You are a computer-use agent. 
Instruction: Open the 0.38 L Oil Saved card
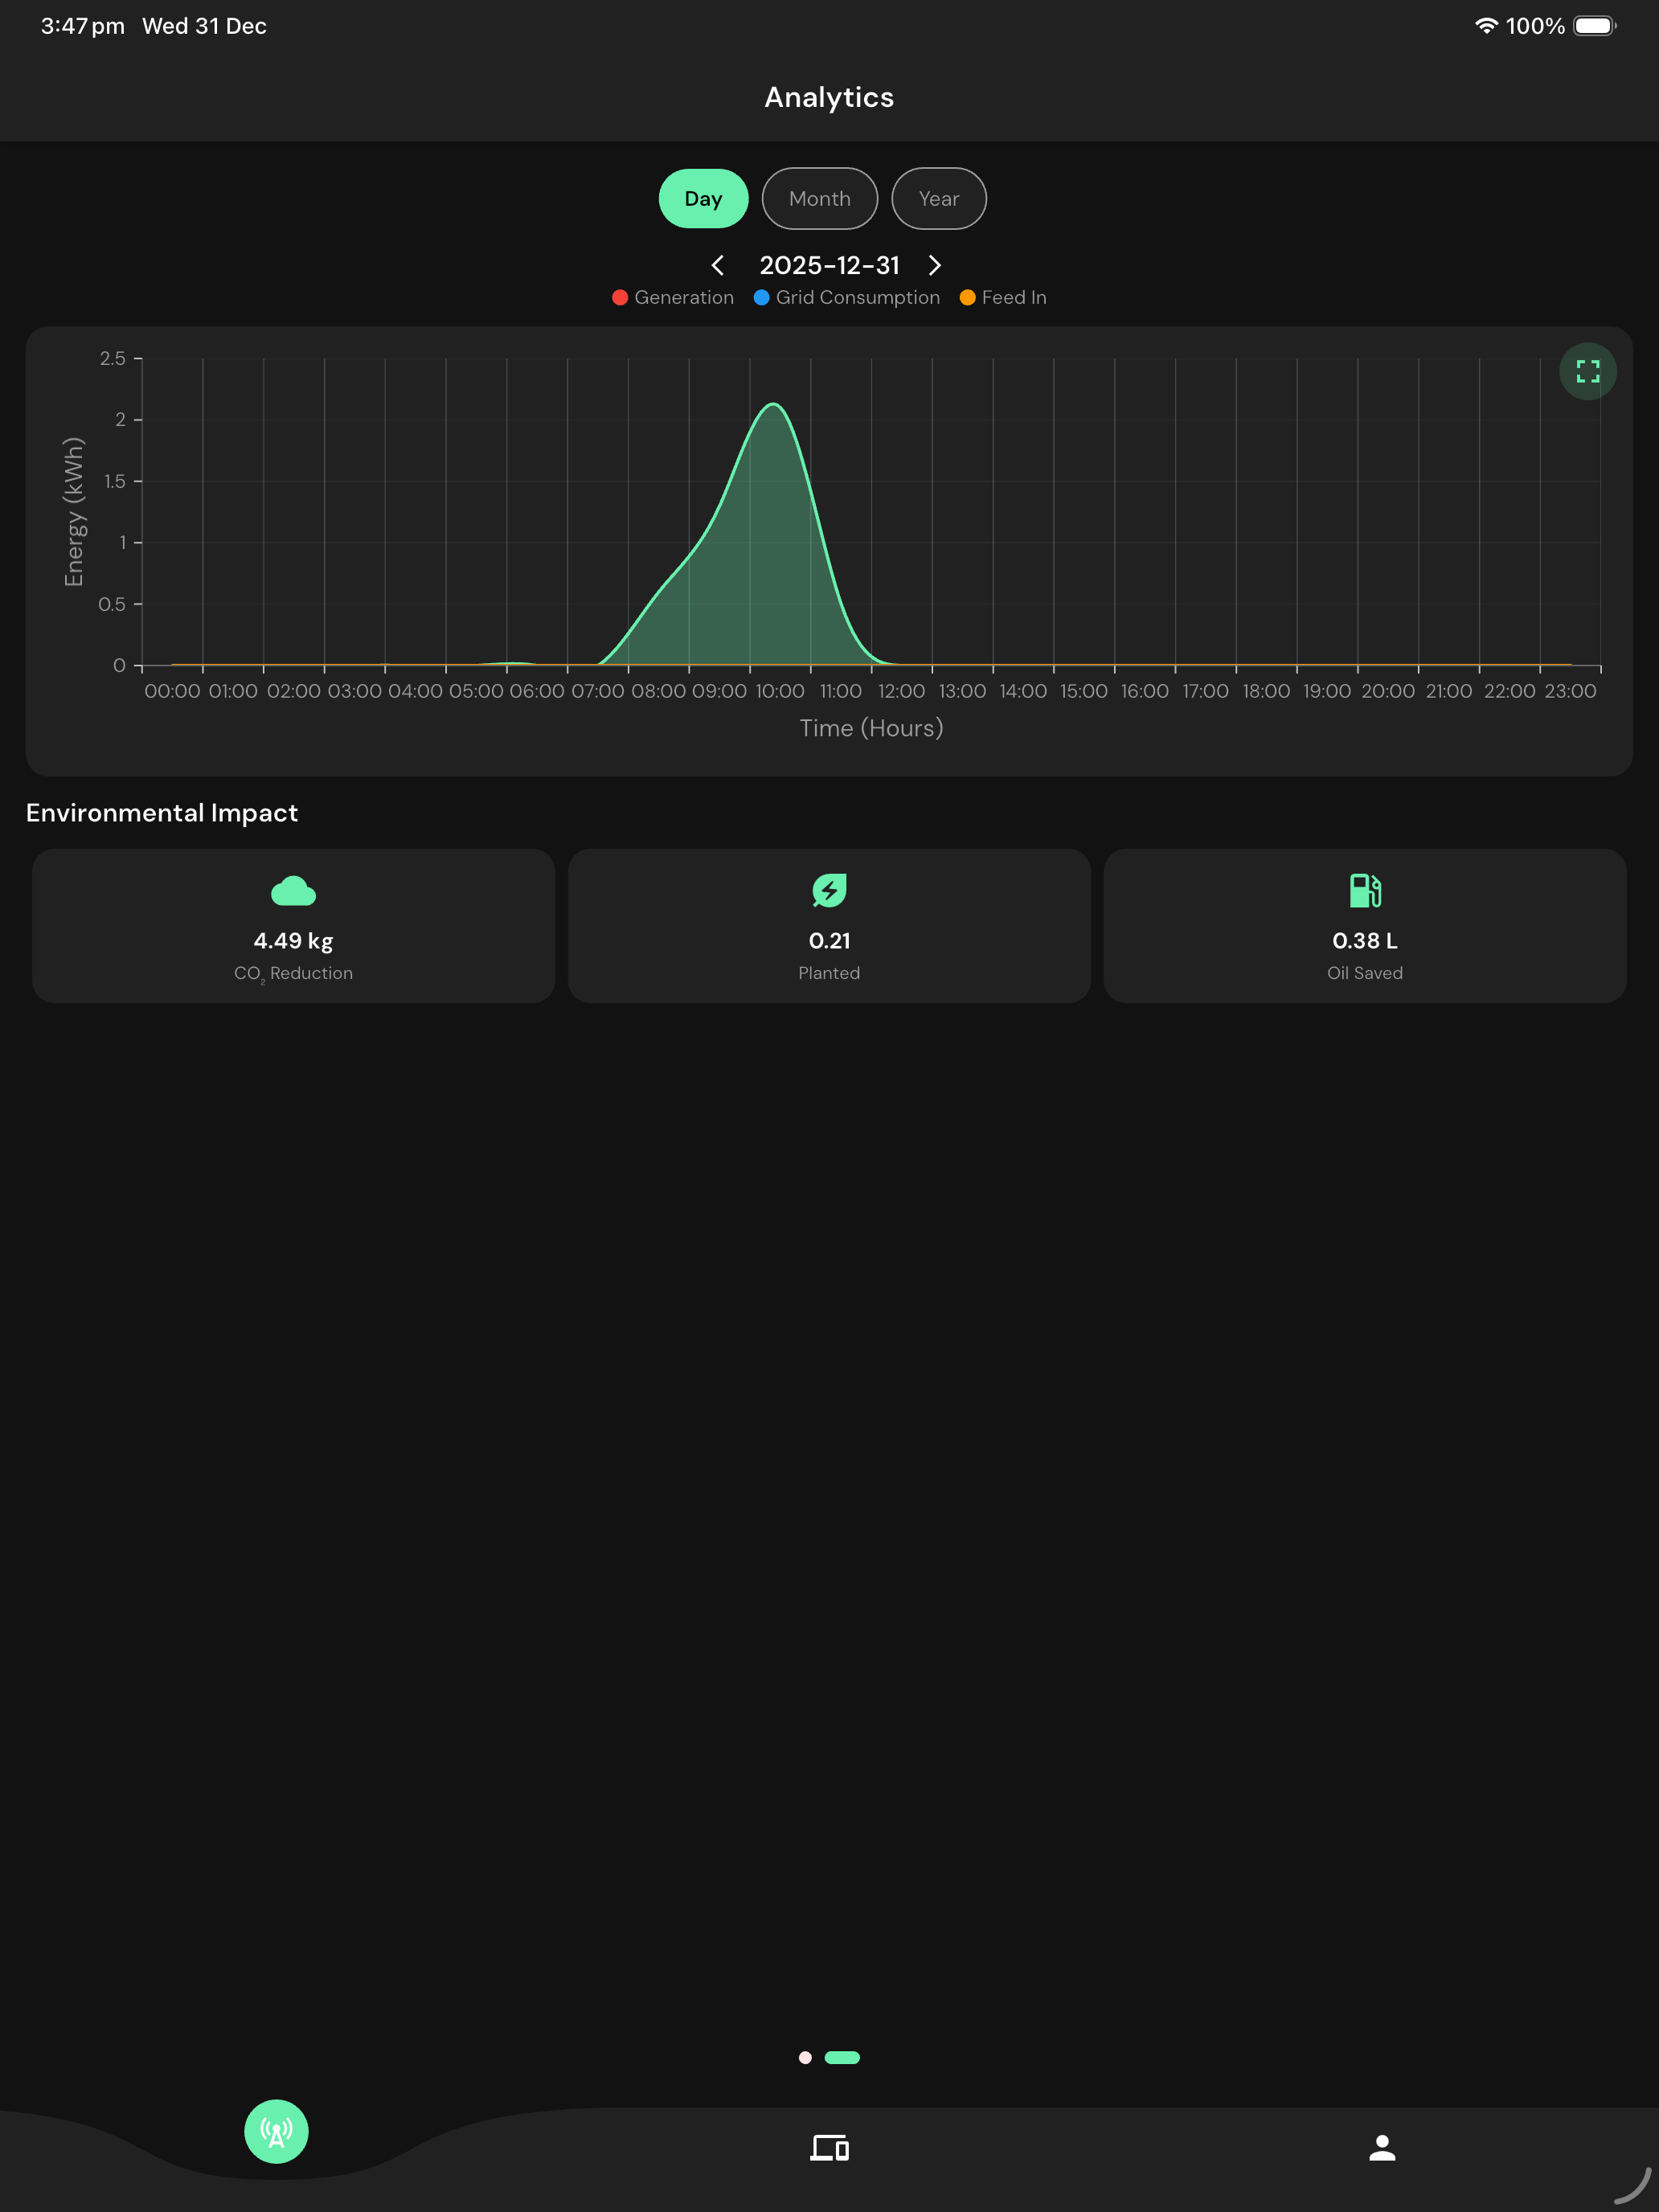[1365, 926]
